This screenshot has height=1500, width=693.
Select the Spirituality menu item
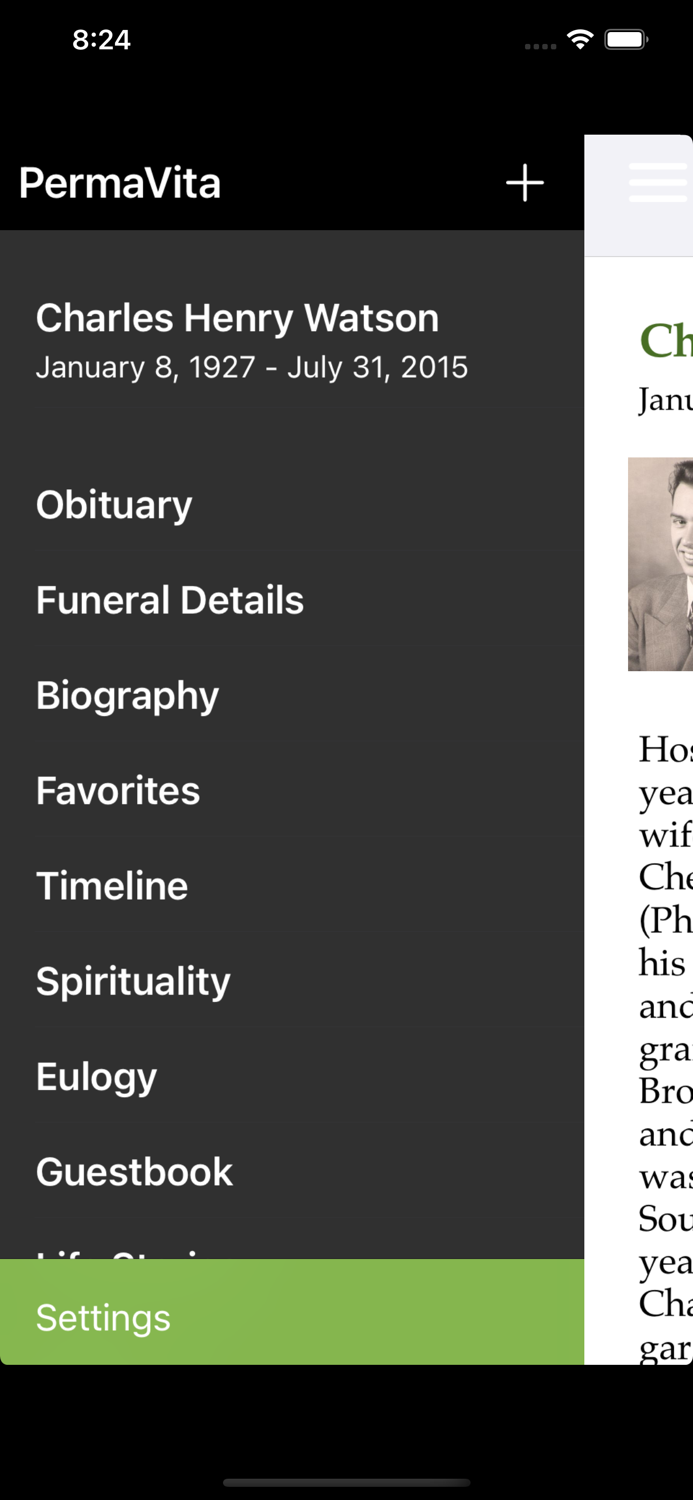[x=133, y=982]
